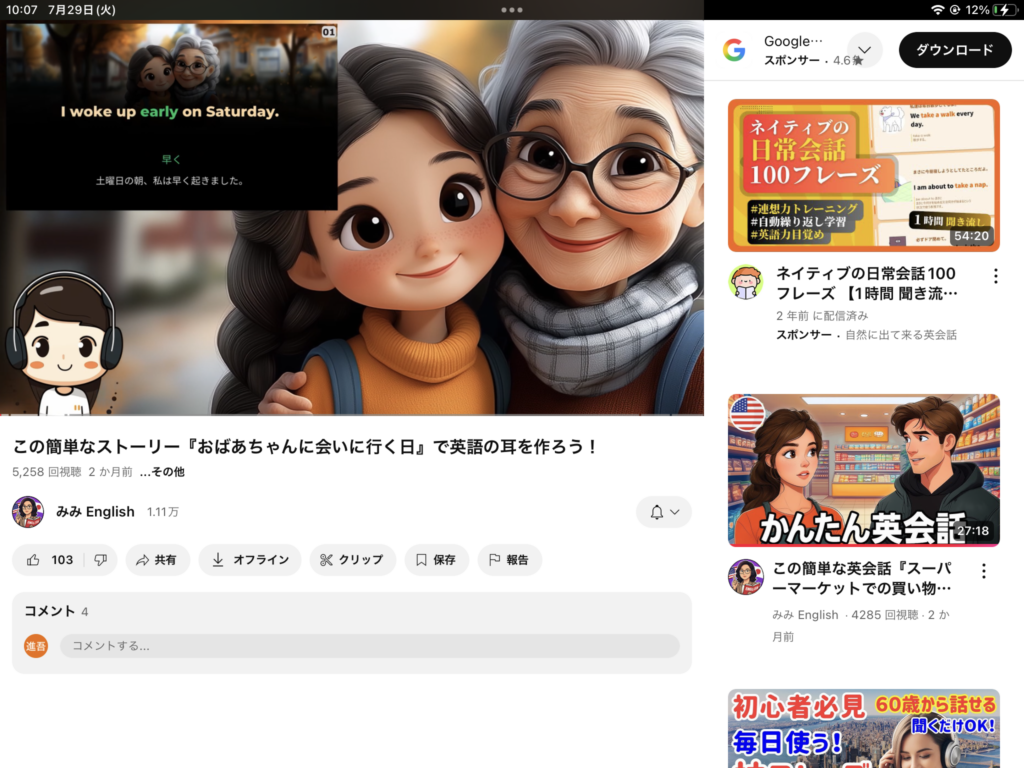
Task: Click the comment input field
Action: [x=369, y=646]
